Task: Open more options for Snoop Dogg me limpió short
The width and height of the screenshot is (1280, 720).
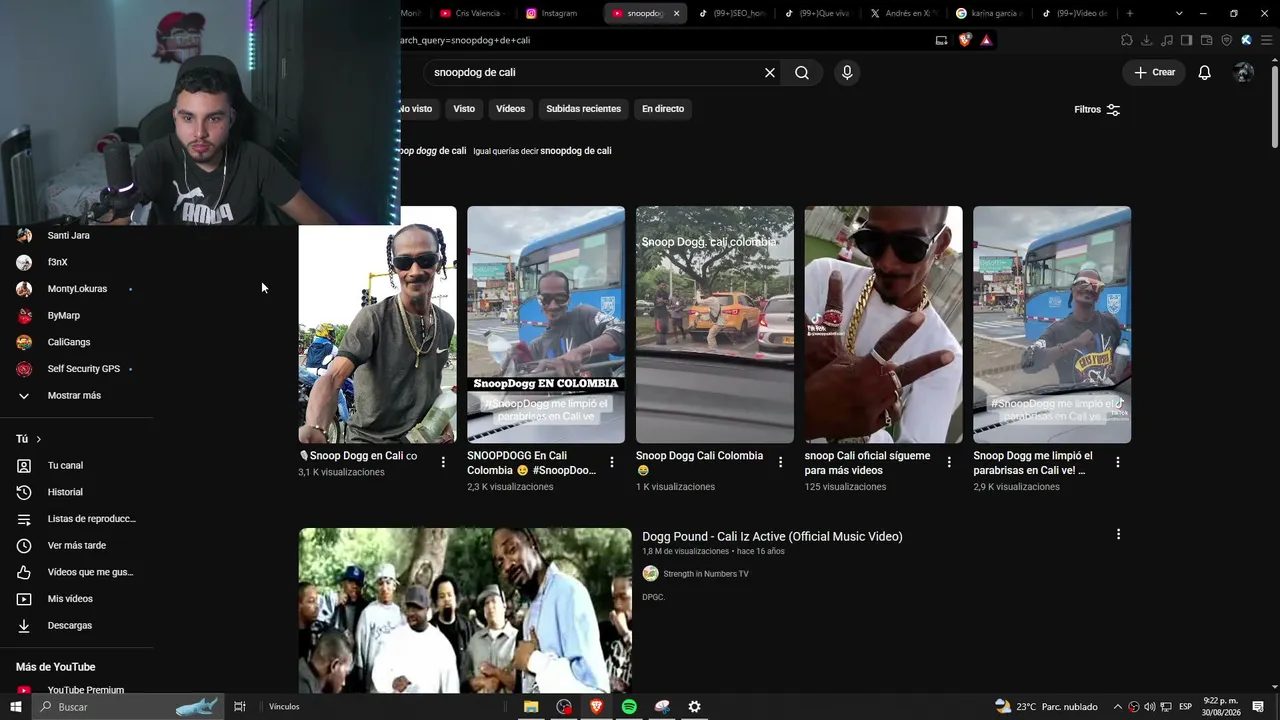Action: pyautogui.click(x=1118, y=462)
